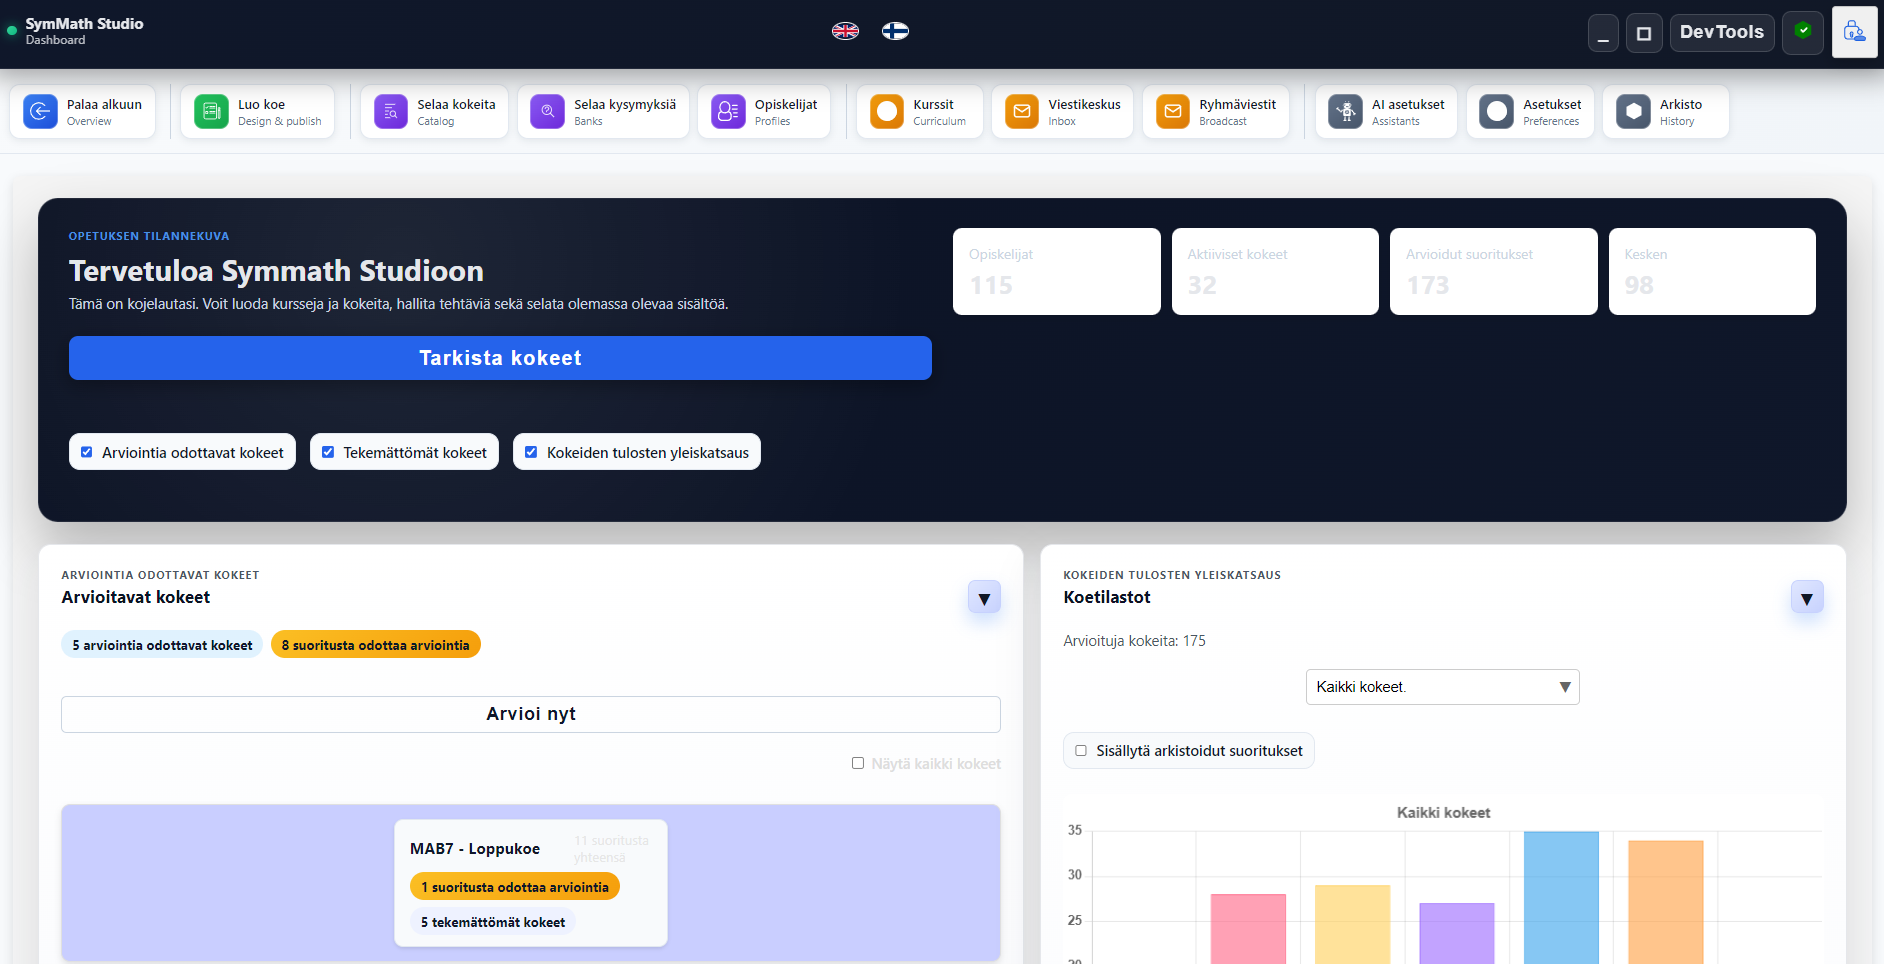Screen dimensions: 1884x964
Task: Click the green shield status icon
Action: pyautogui.click(x=1803, y=32)
